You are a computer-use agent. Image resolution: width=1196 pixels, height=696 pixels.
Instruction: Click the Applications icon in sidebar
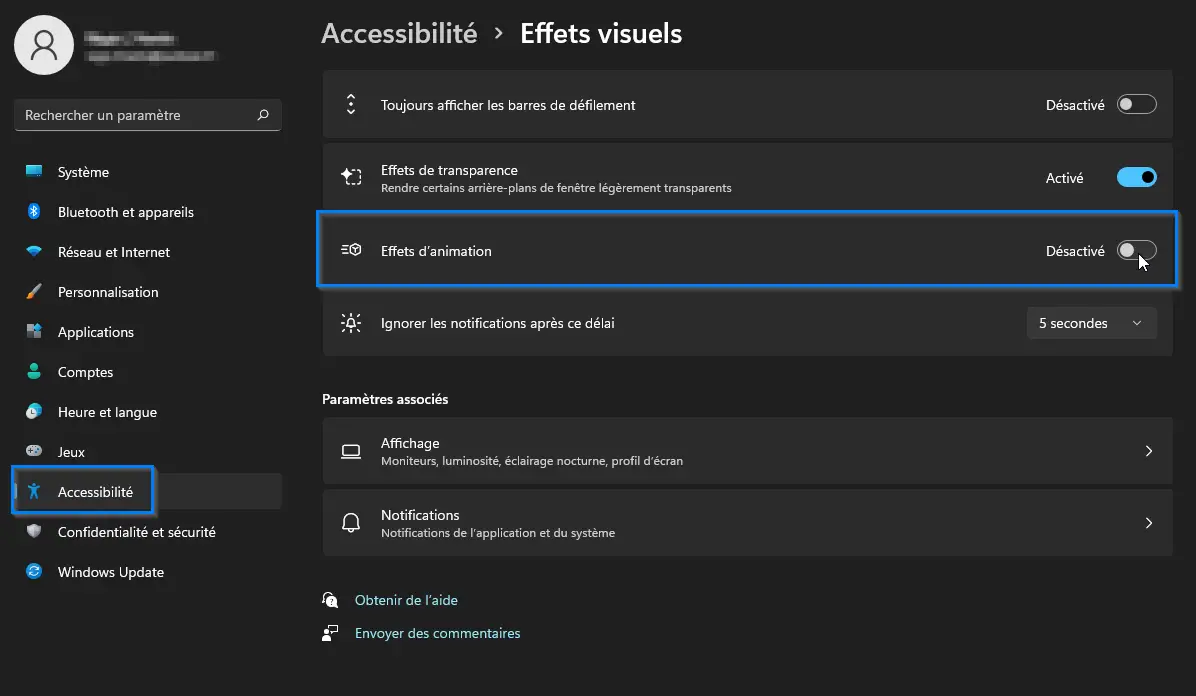point(34,331)
